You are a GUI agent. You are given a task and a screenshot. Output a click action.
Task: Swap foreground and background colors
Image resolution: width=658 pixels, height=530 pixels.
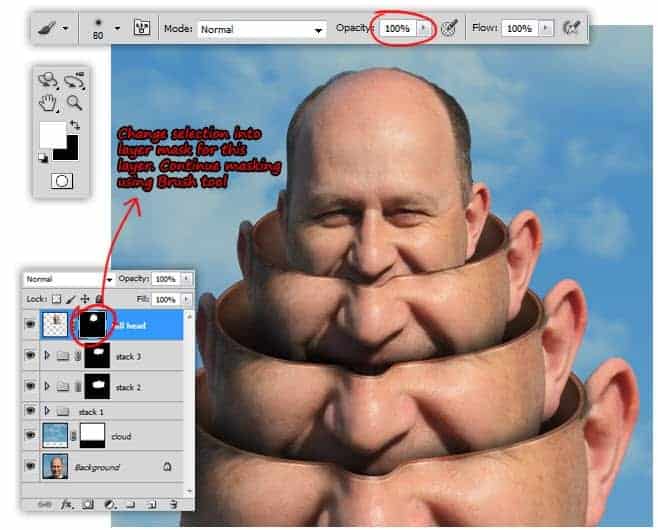tap(75, 125)
